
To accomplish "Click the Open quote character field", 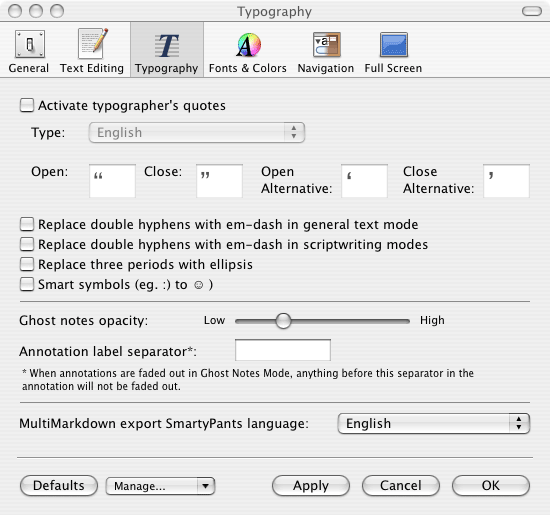I will pyautogui.click(x=112, y=181).
